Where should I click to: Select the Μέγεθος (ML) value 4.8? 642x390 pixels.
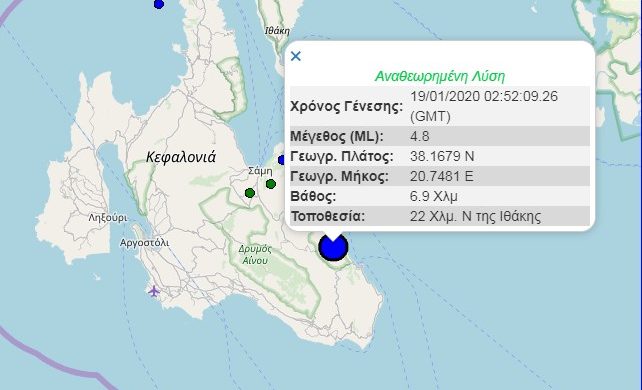click(420, 136)
